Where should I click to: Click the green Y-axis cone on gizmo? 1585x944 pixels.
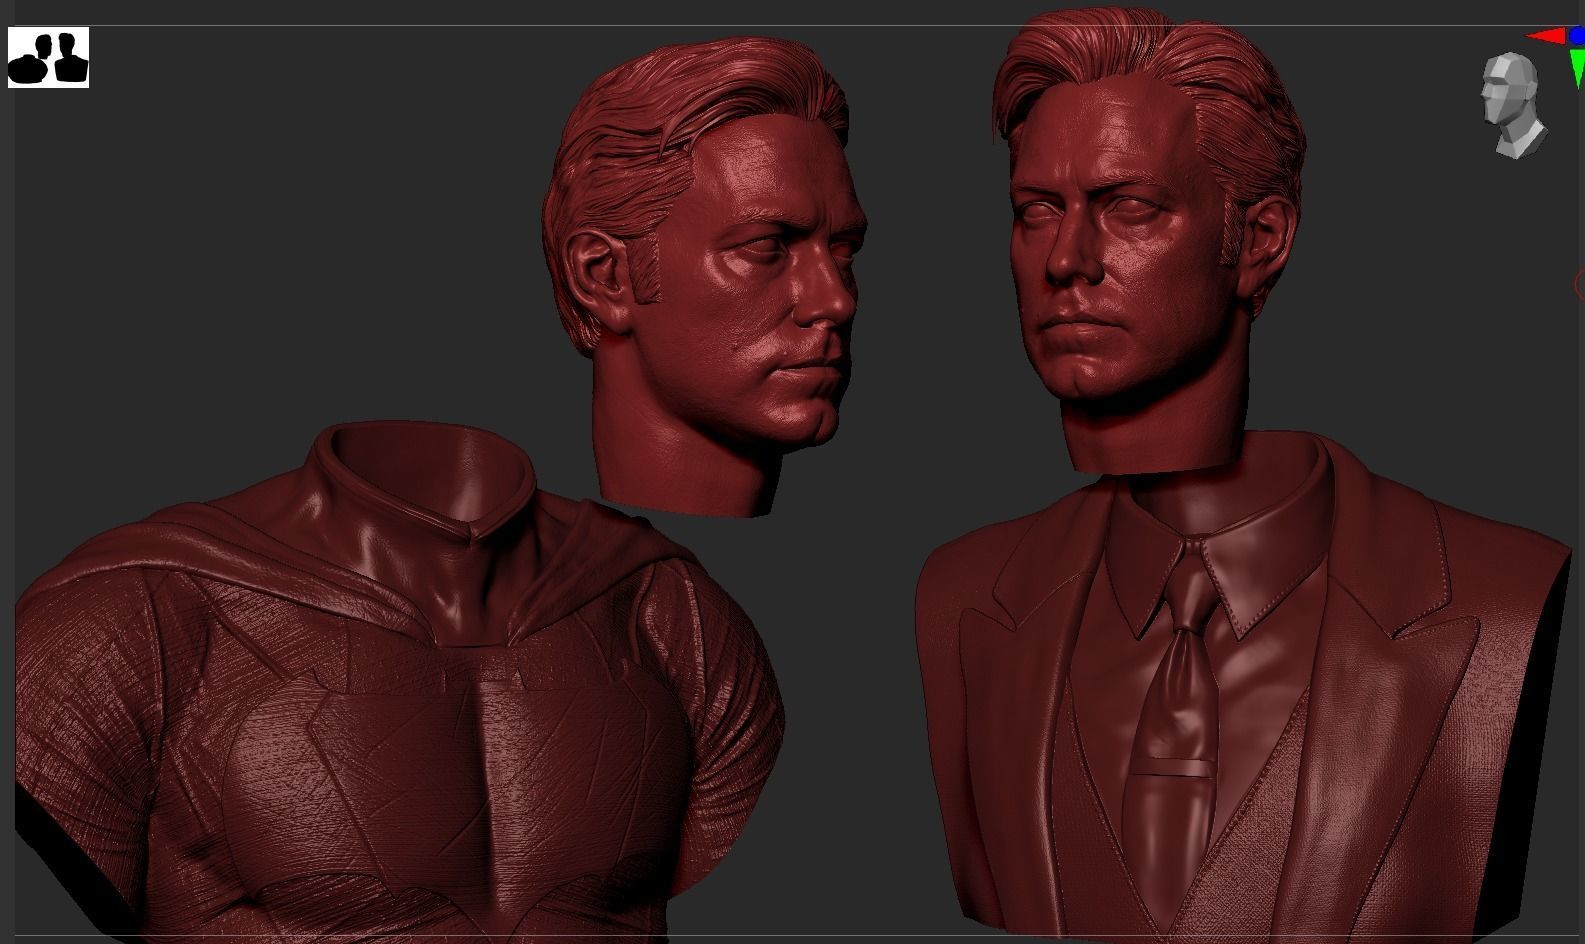(x=1577, y=67)
